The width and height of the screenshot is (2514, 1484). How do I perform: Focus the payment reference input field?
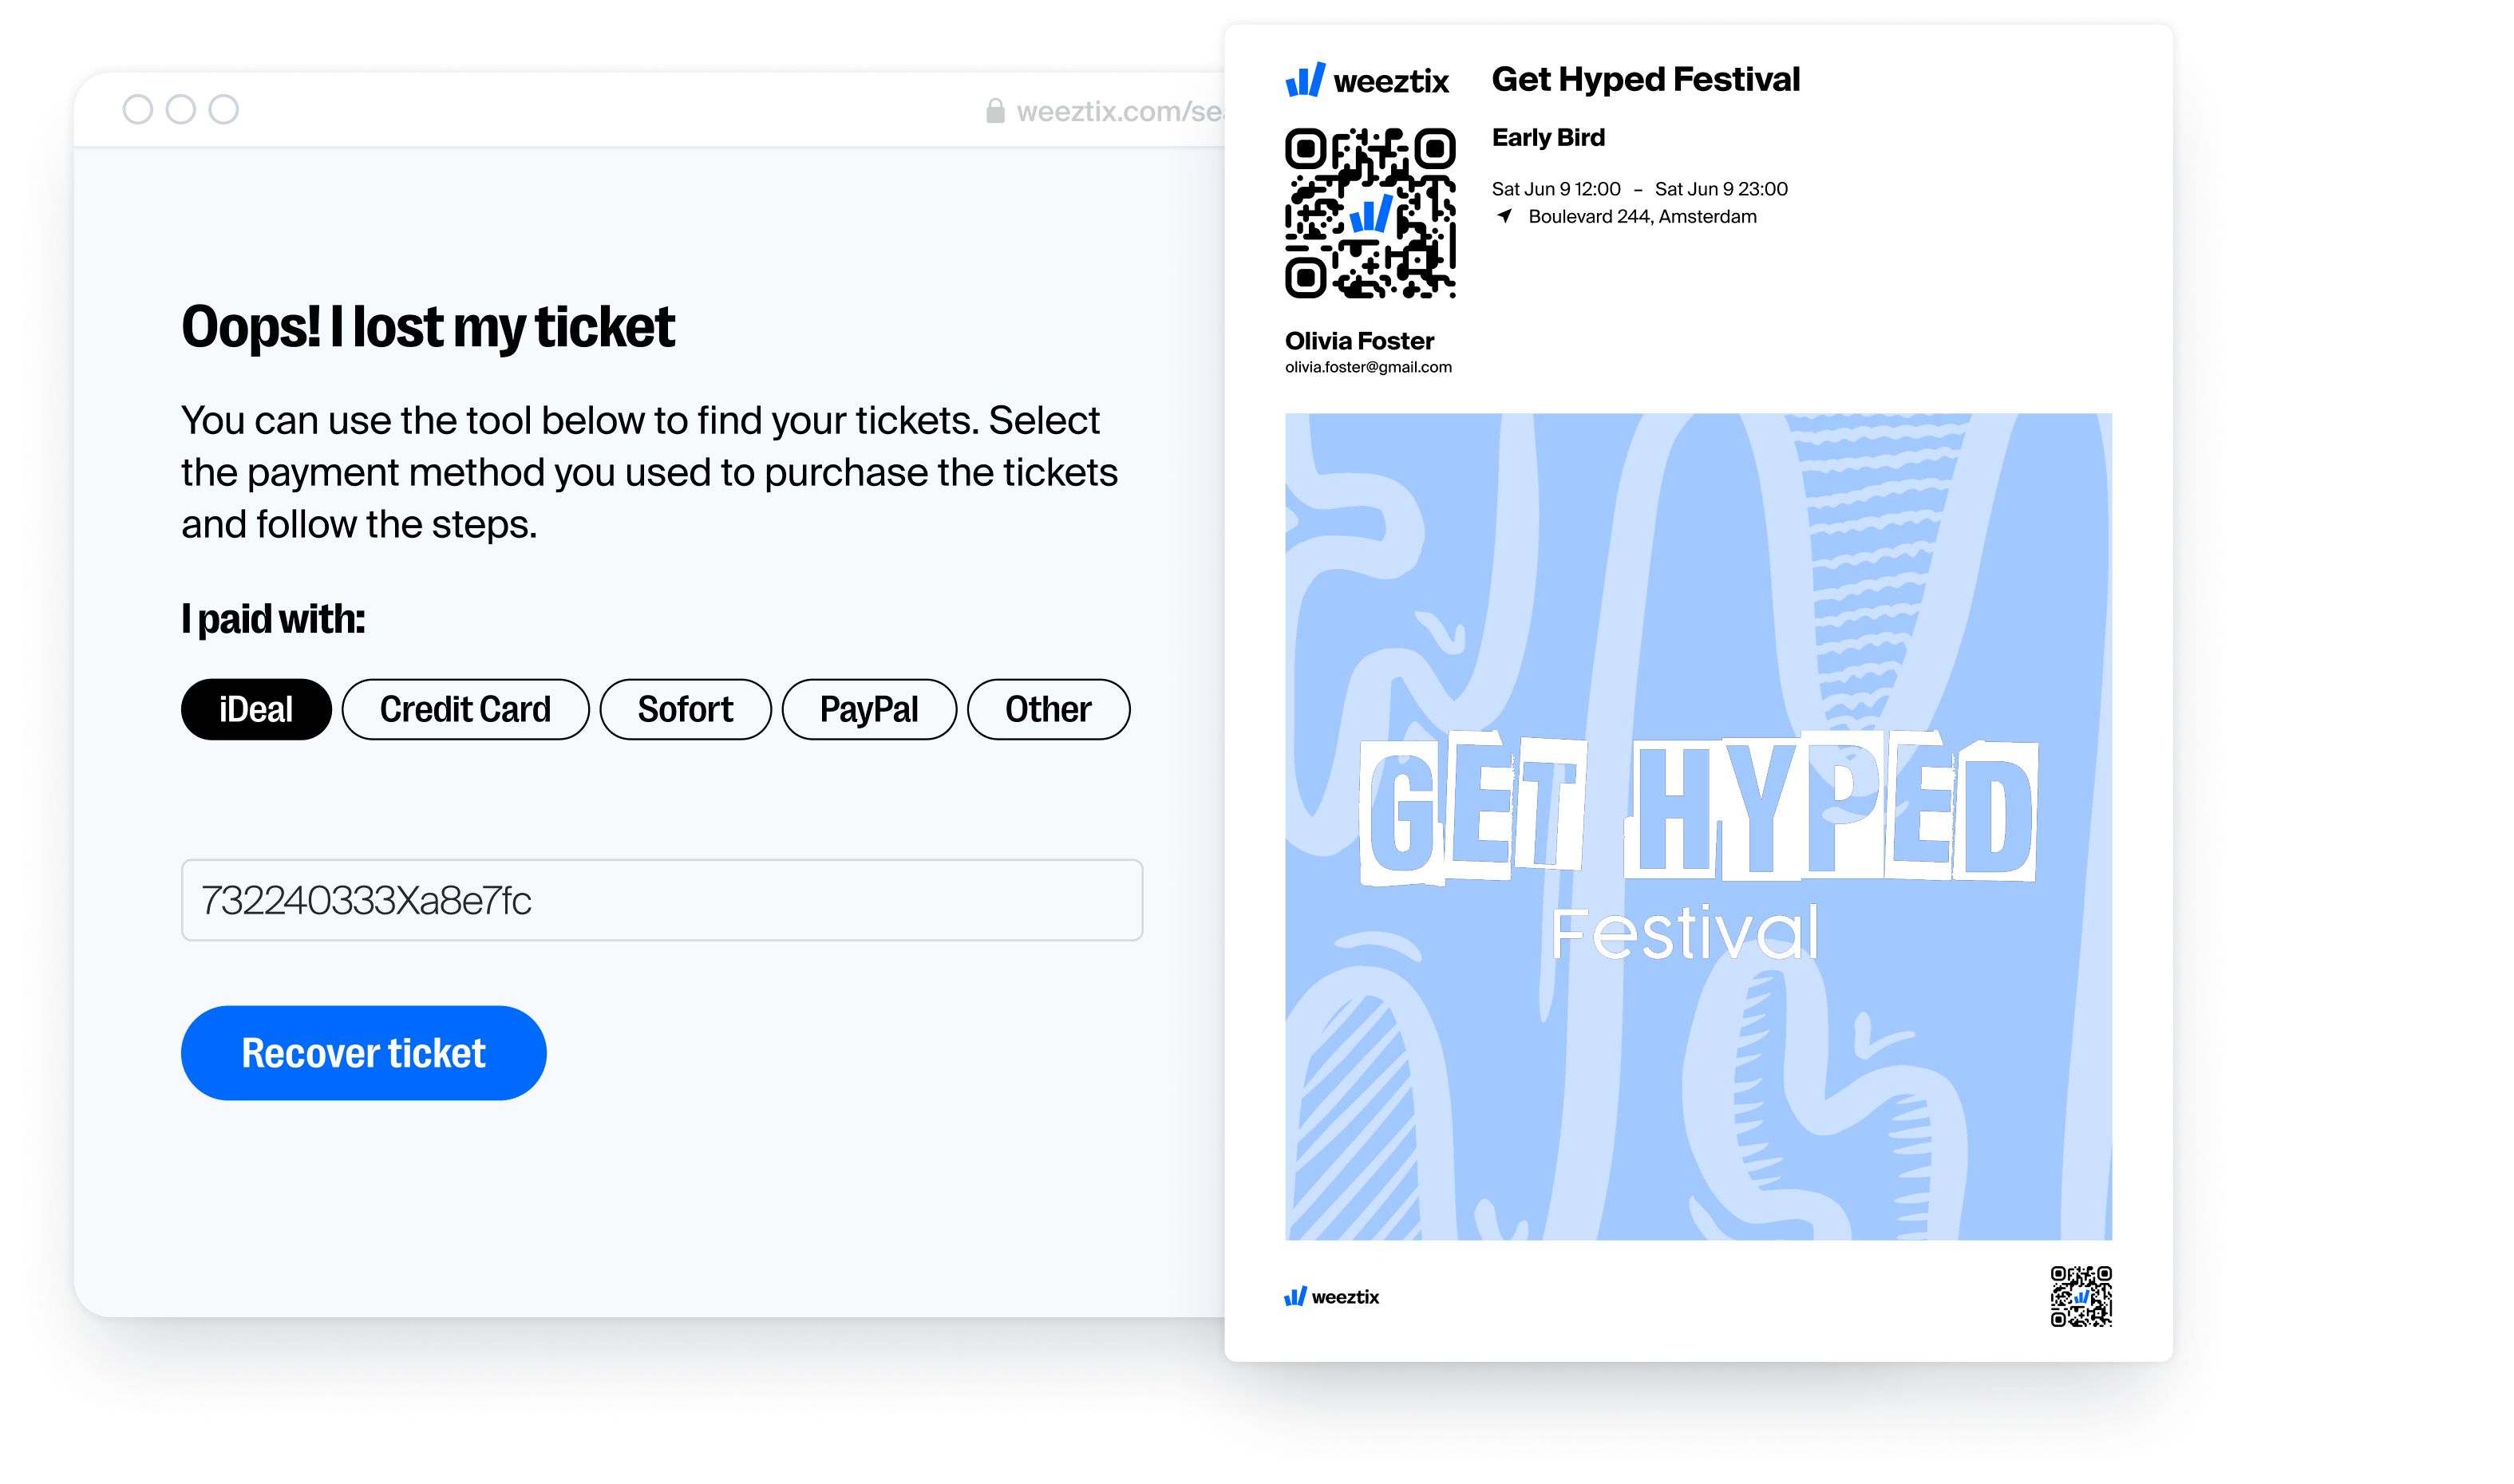pos(662,900)
